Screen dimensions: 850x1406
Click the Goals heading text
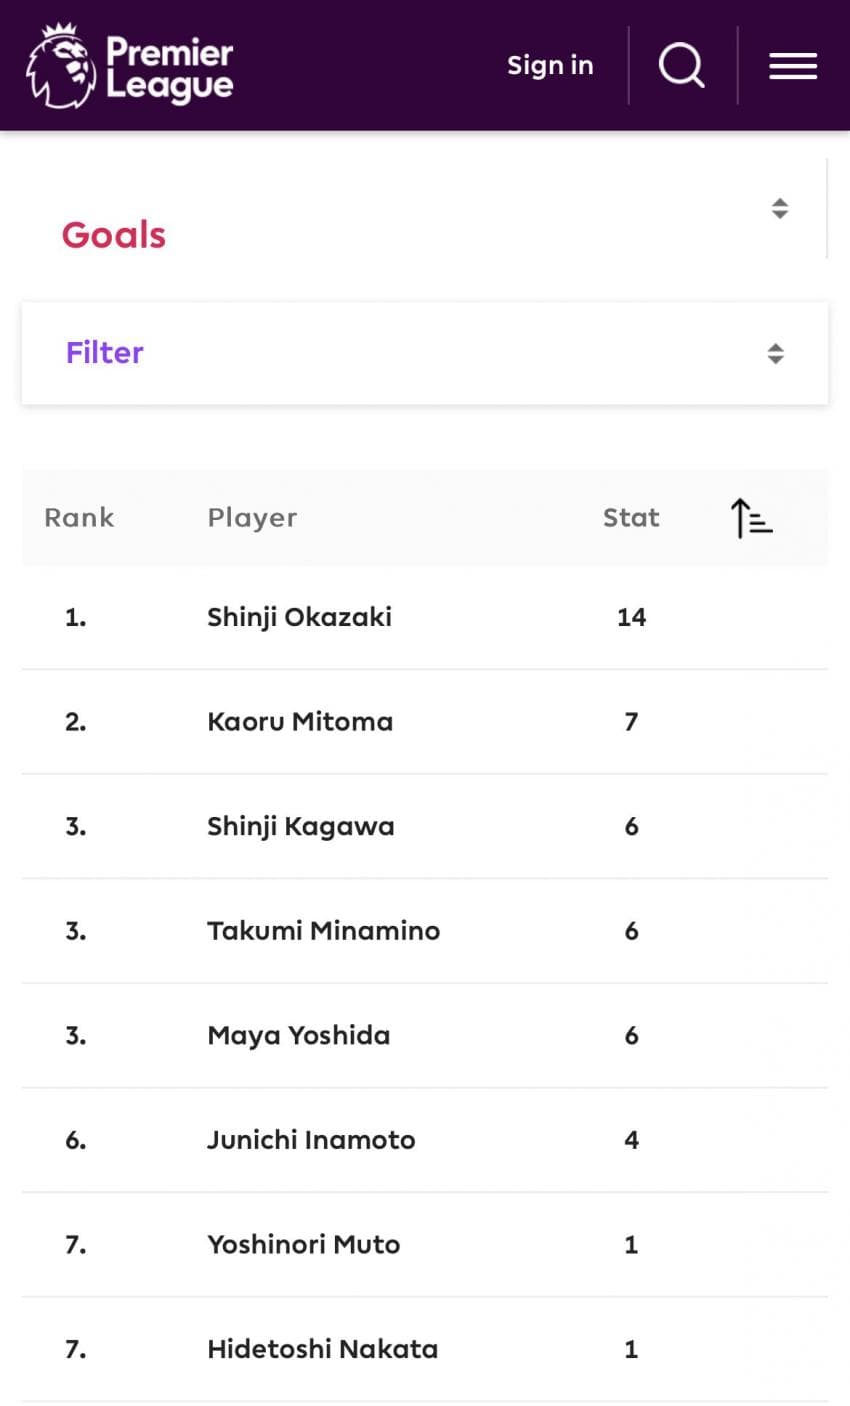tap(114, 235)
